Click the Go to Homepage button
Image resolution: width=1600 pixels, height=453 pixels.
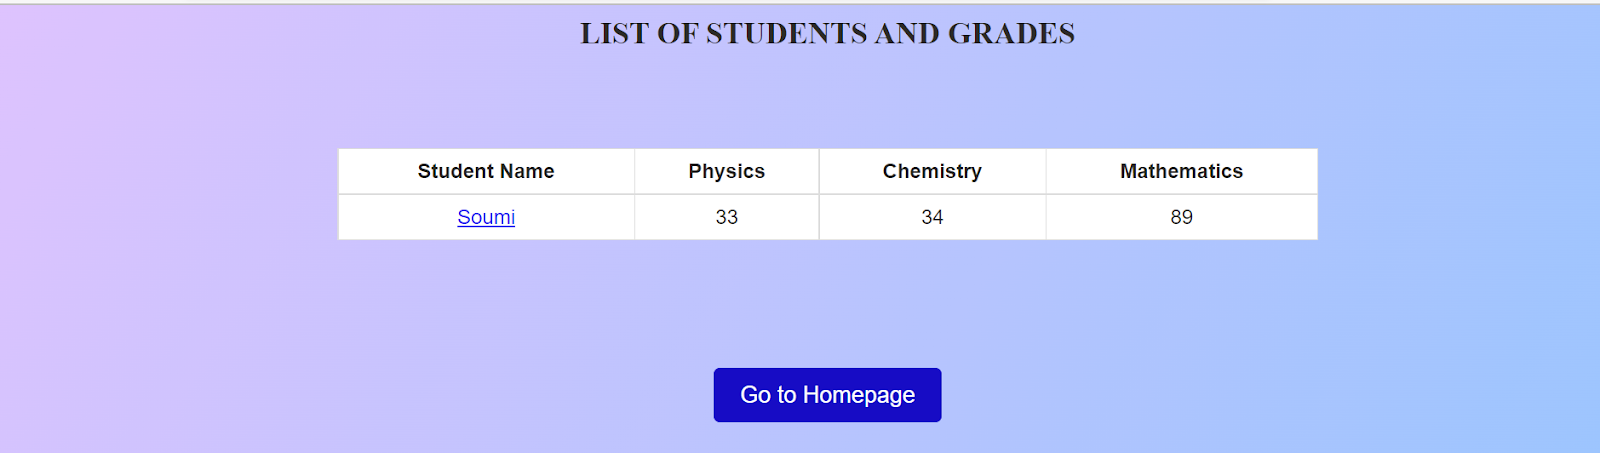coord(827,395)
